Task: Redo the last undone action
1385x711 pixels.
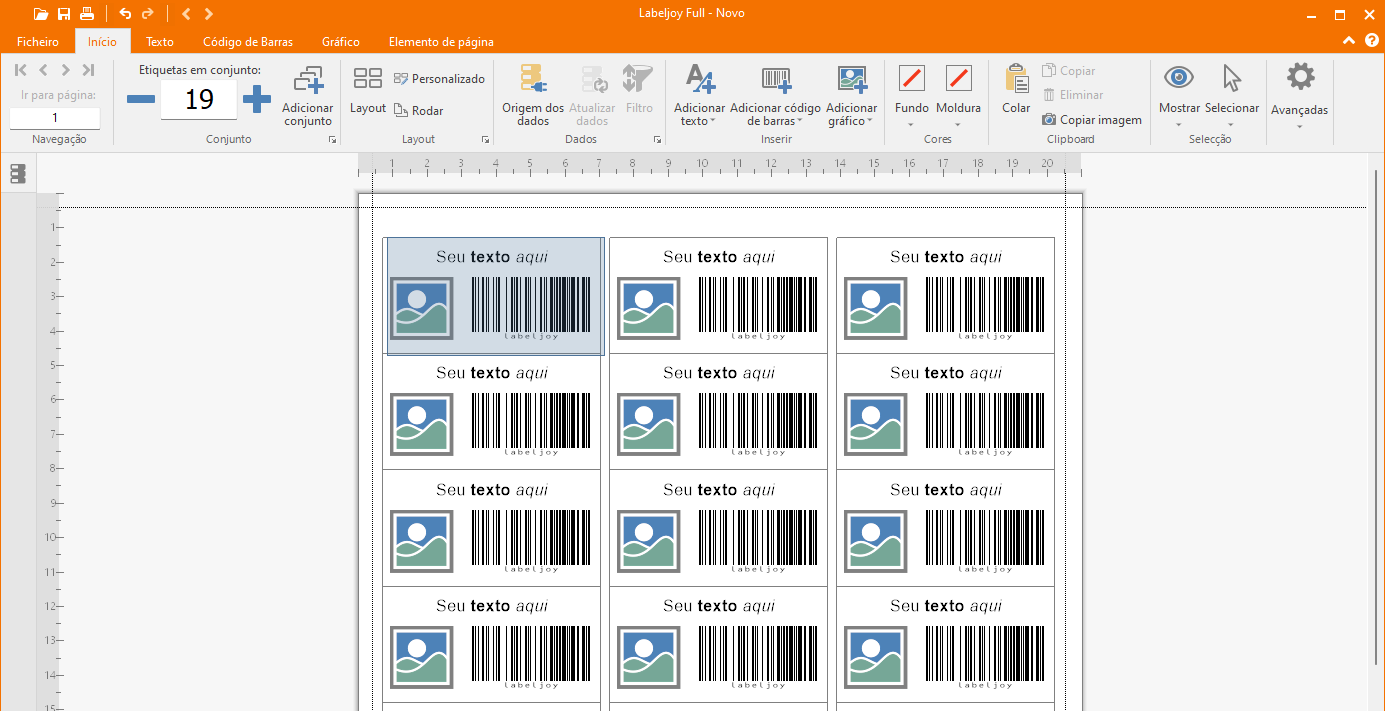Action: click(148, 14)
